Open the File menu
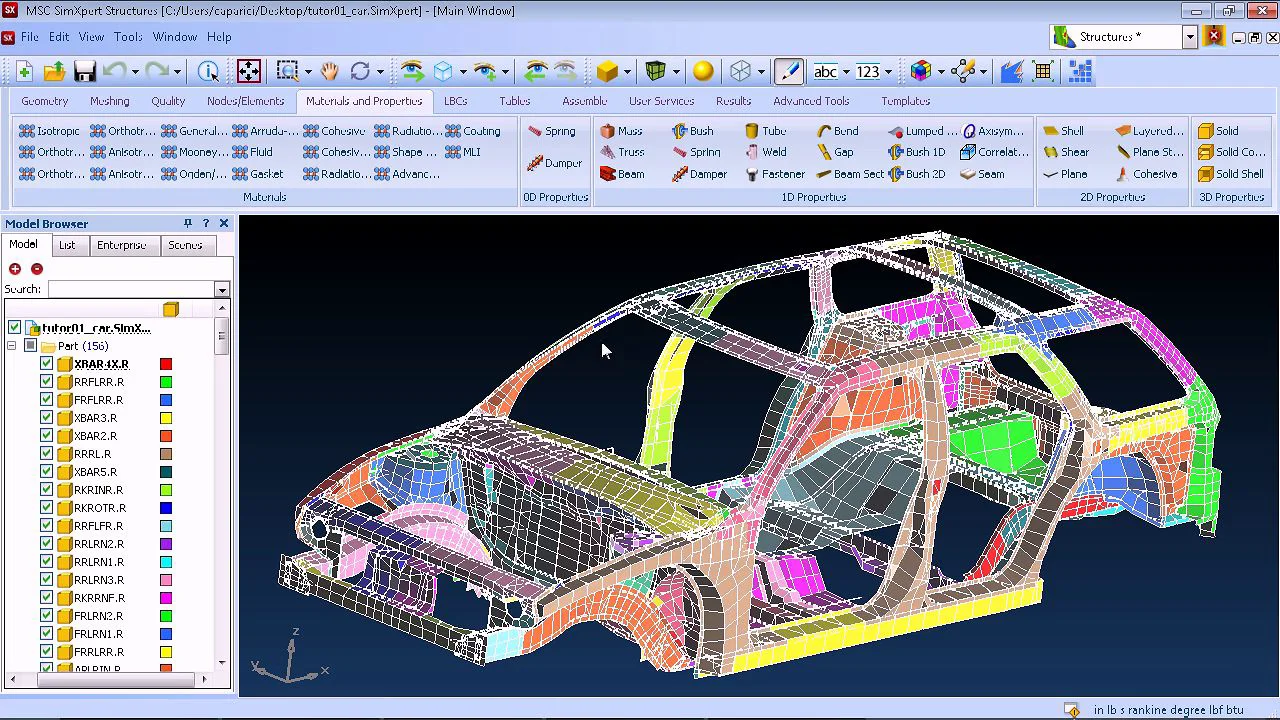 pyautogui.click(x=29, y=37)
